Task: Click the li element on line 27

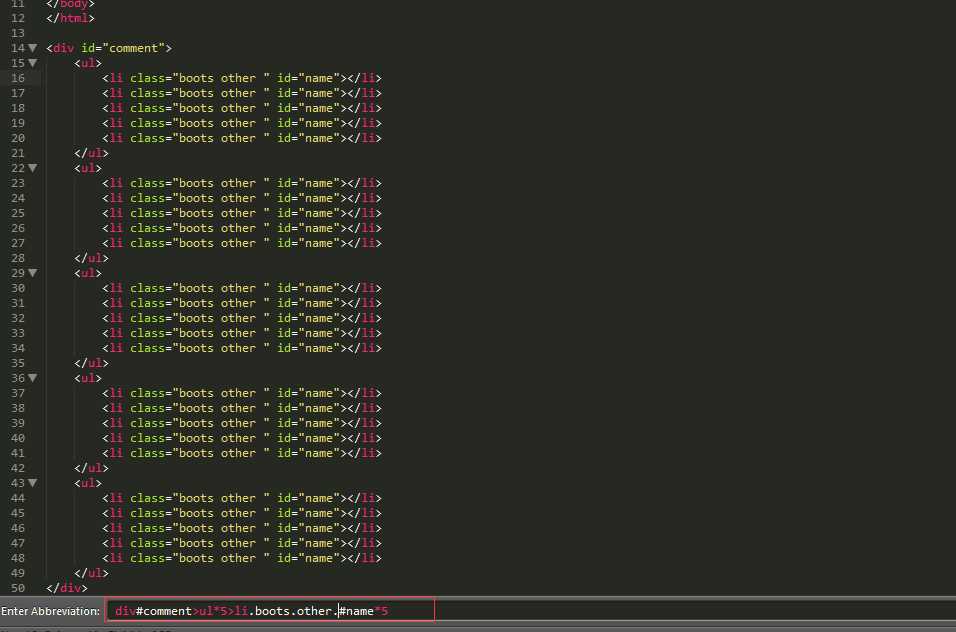Action: [242, 243]
